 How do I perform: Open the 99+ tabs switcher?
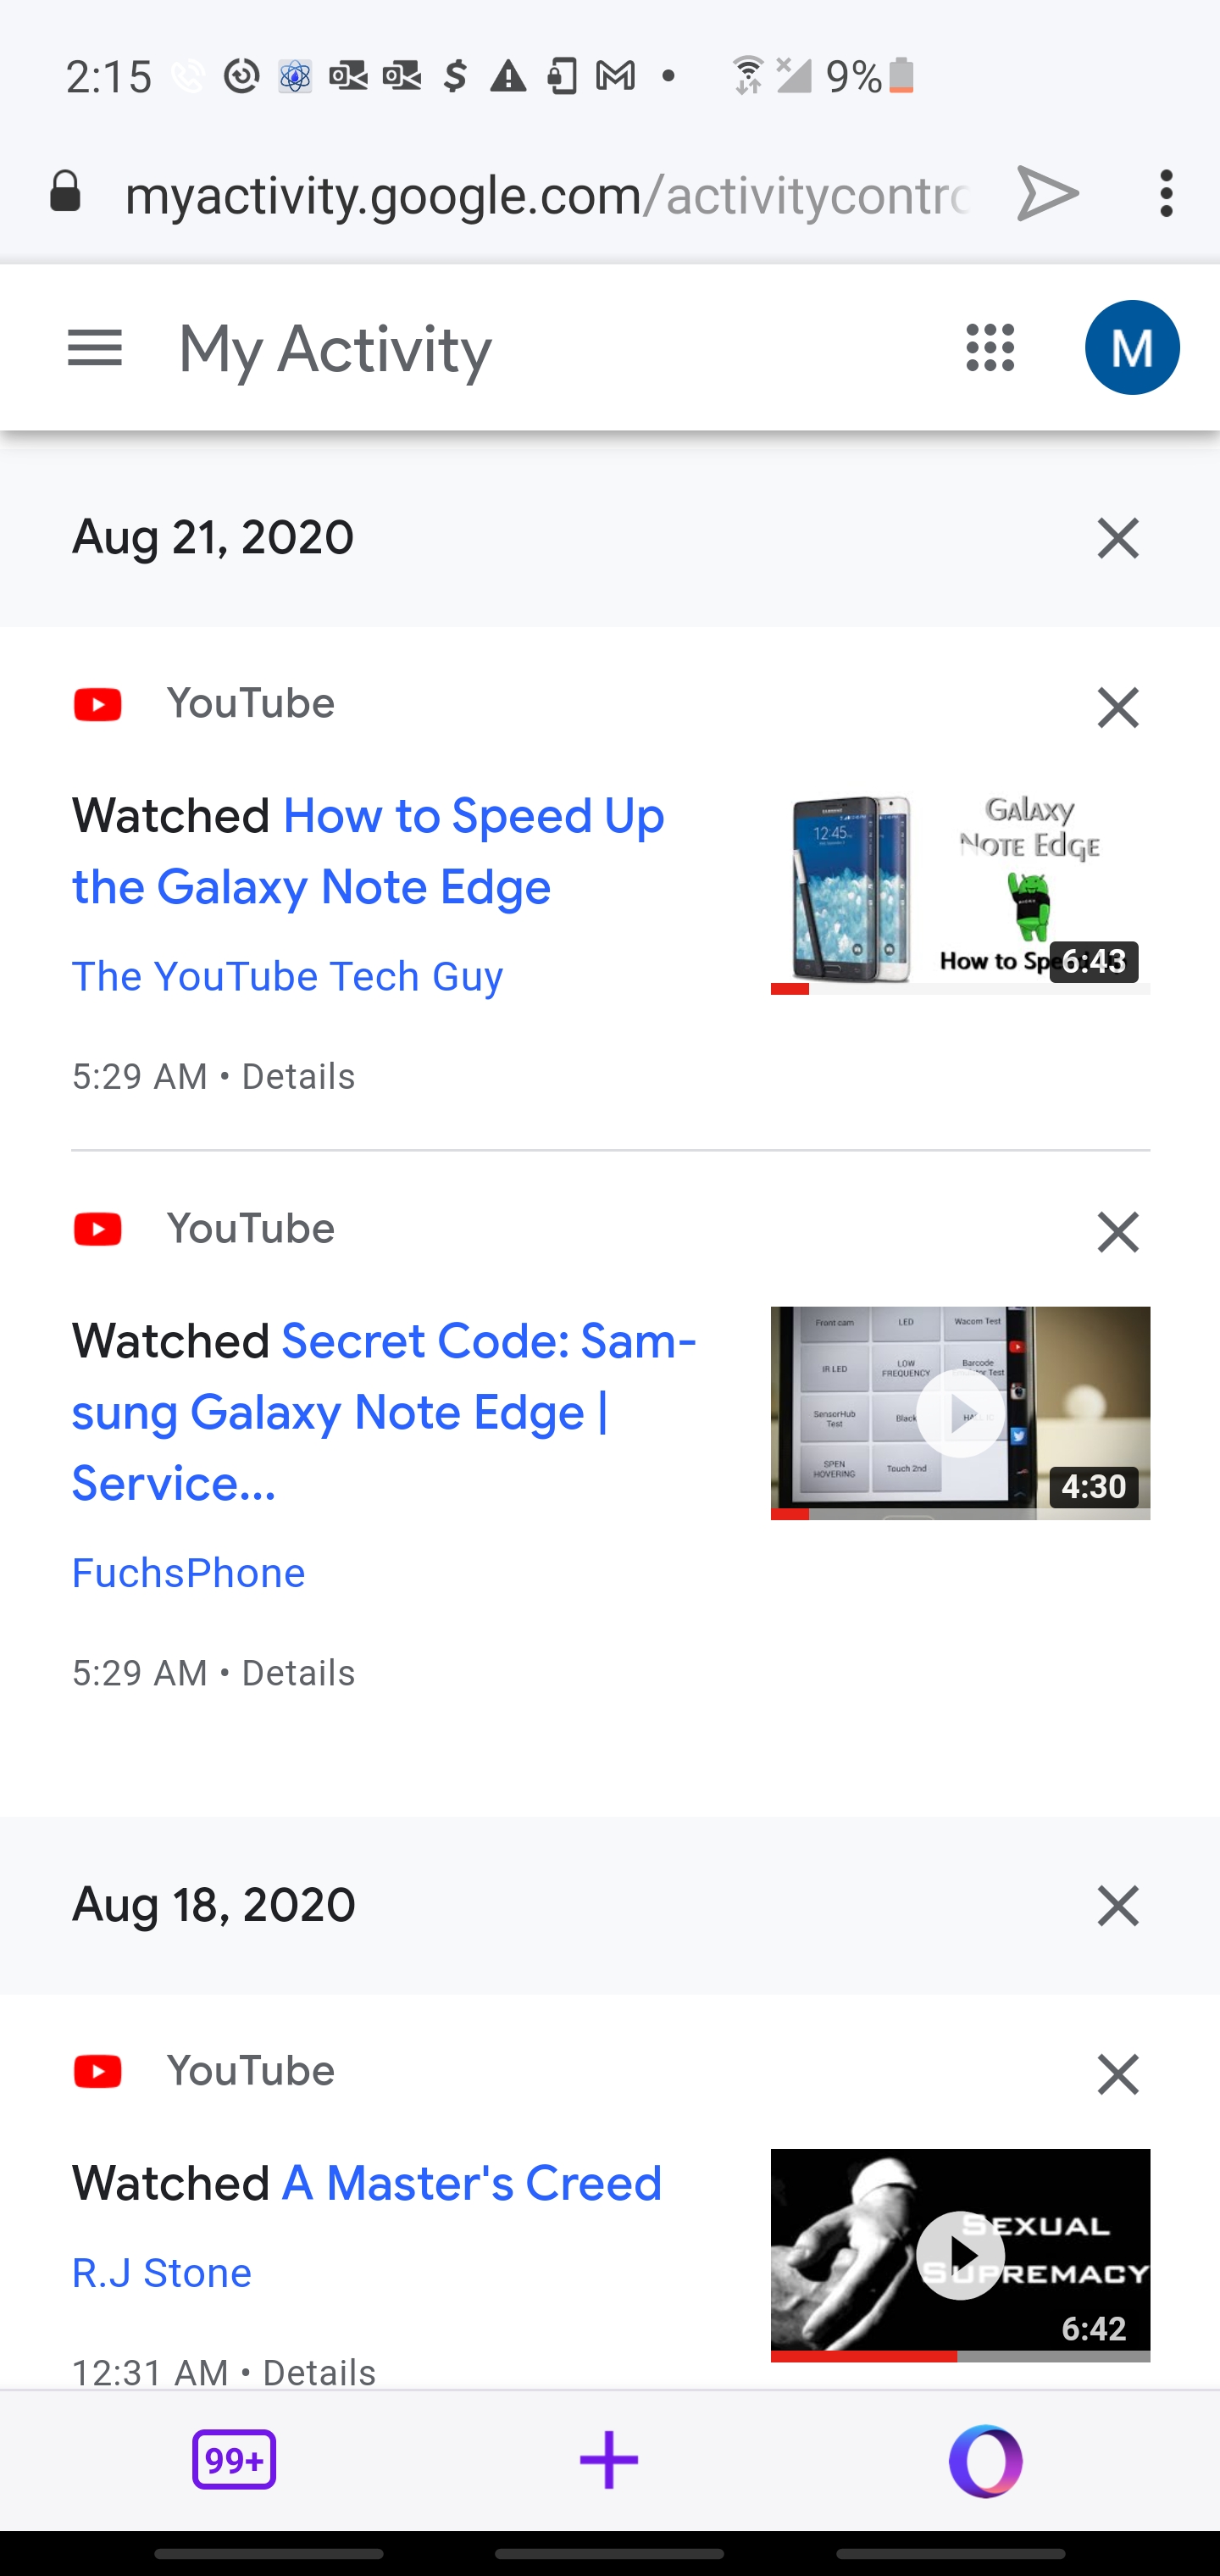pyautogui.click(x=234, y=2459)
